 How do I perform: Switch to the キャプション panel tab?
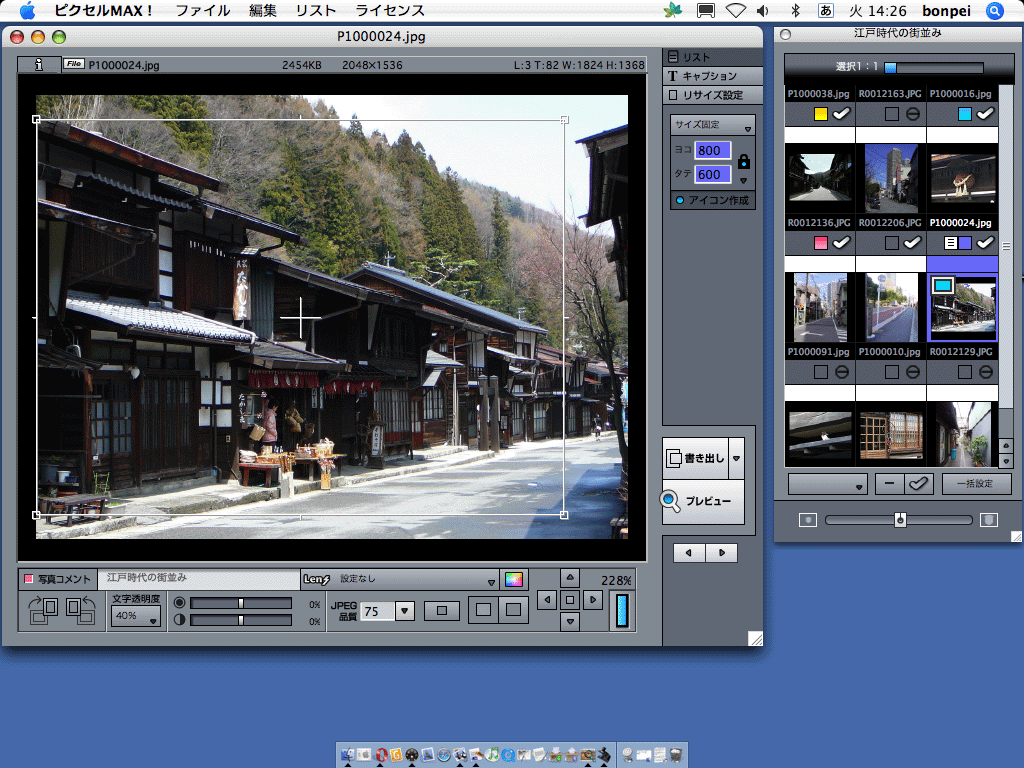pos(712,76)
